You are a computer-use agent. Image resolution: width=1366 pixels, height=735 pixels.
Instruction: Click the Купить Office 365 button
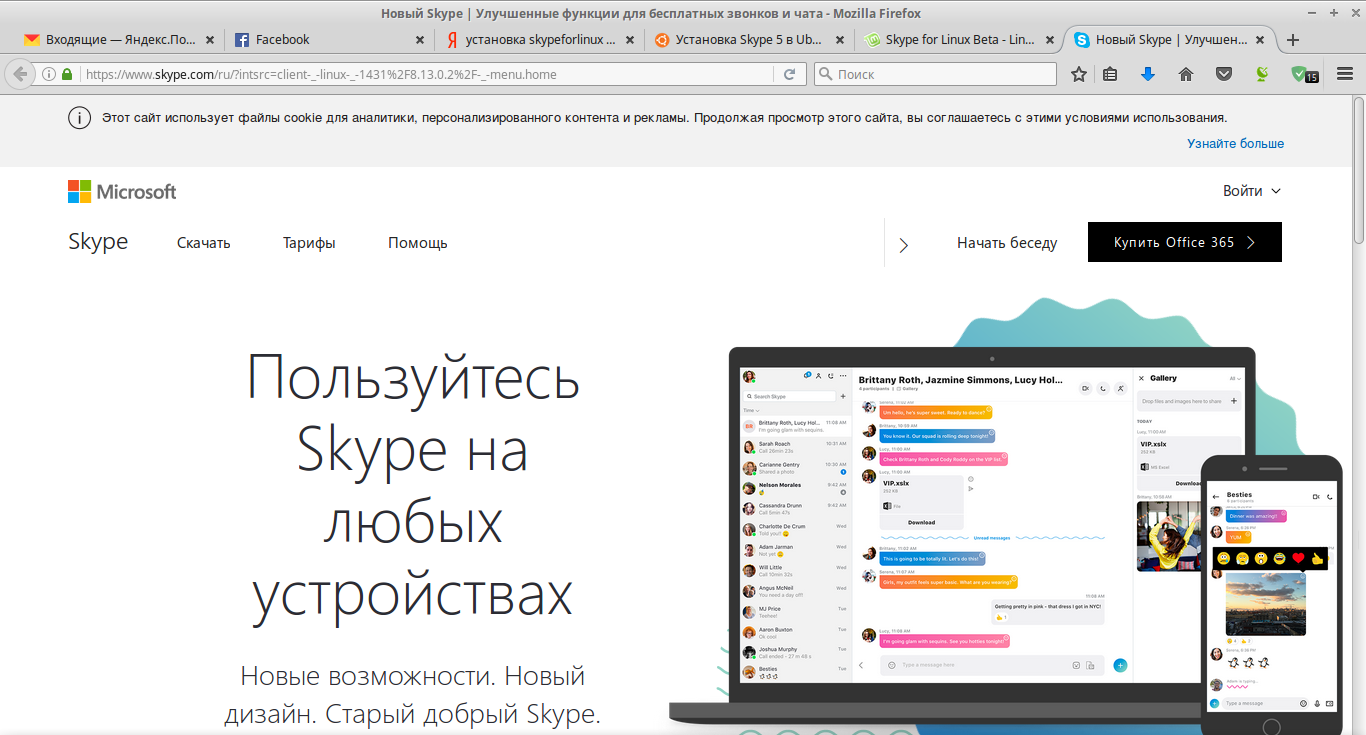1184,242
